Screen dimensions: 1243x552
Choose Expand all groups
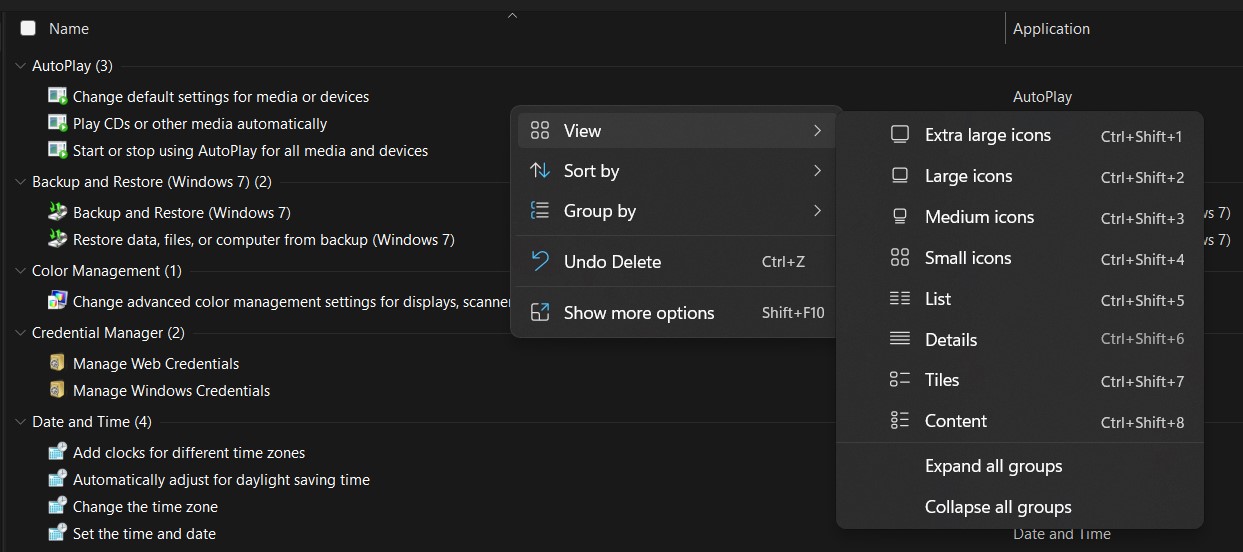993,466
